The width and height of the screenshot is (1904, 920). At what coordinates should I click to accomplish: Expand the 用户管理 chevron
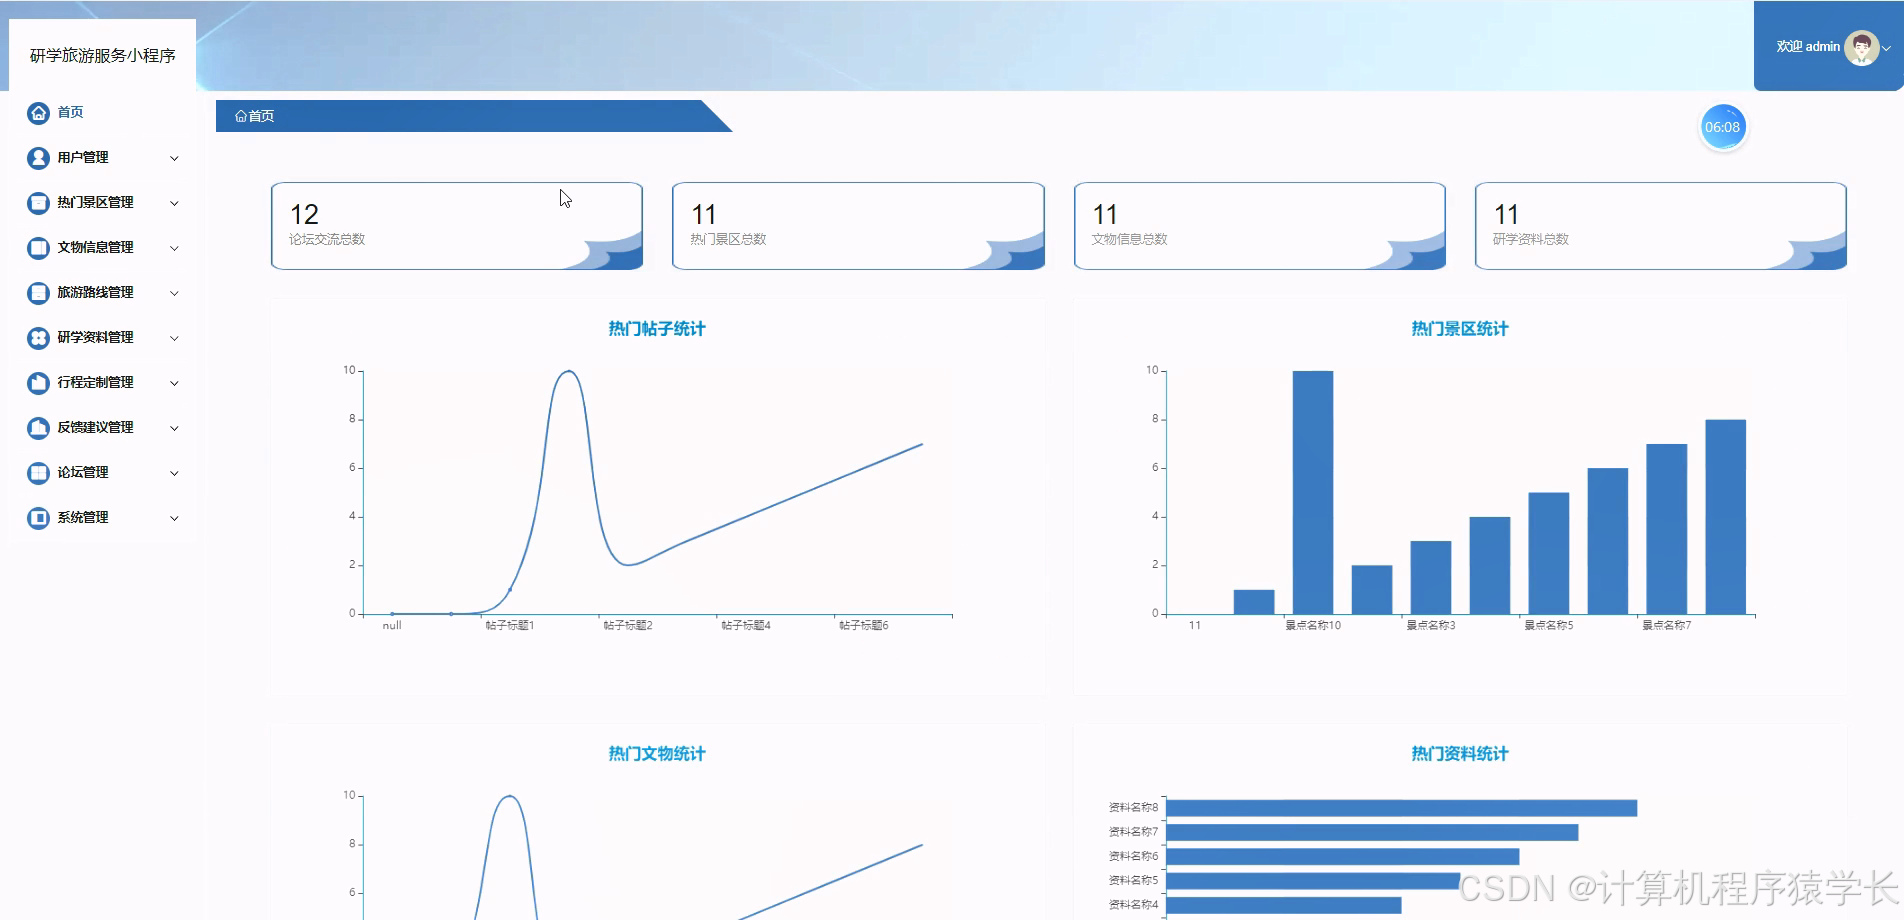[x=174, y=158]
